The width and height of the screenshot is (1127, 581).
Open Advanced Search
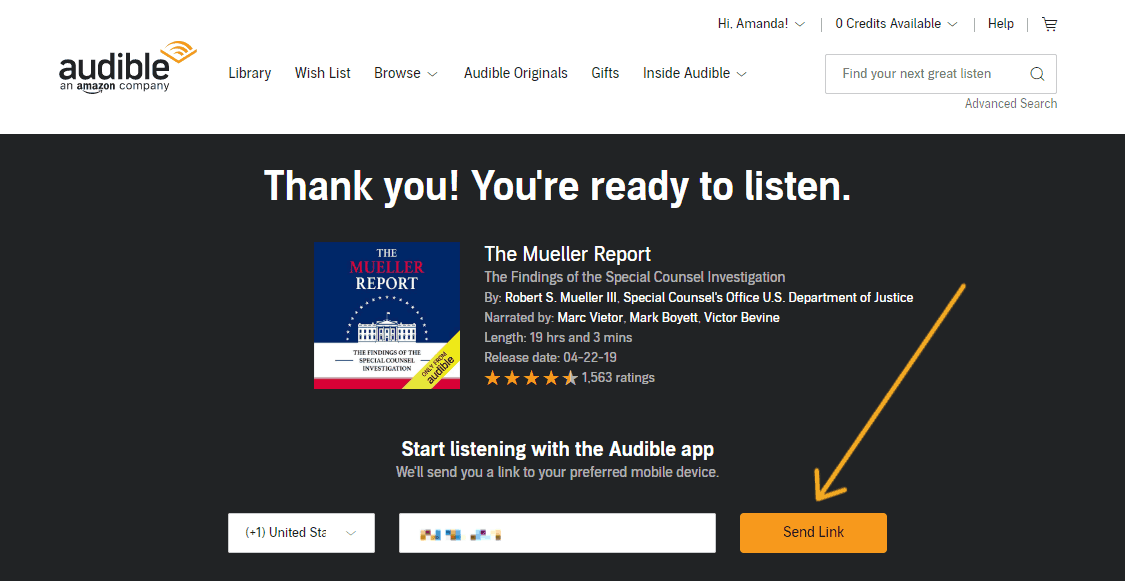click(1011, 104)
